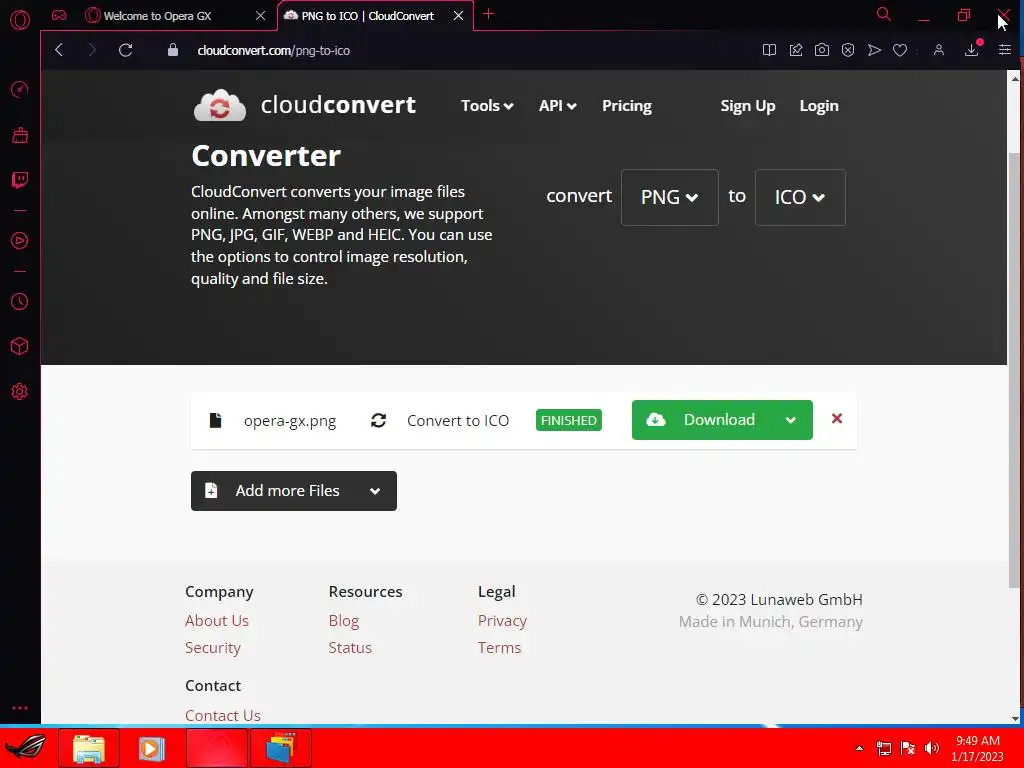Expand Add more Files arrow

tap(375, 491)
